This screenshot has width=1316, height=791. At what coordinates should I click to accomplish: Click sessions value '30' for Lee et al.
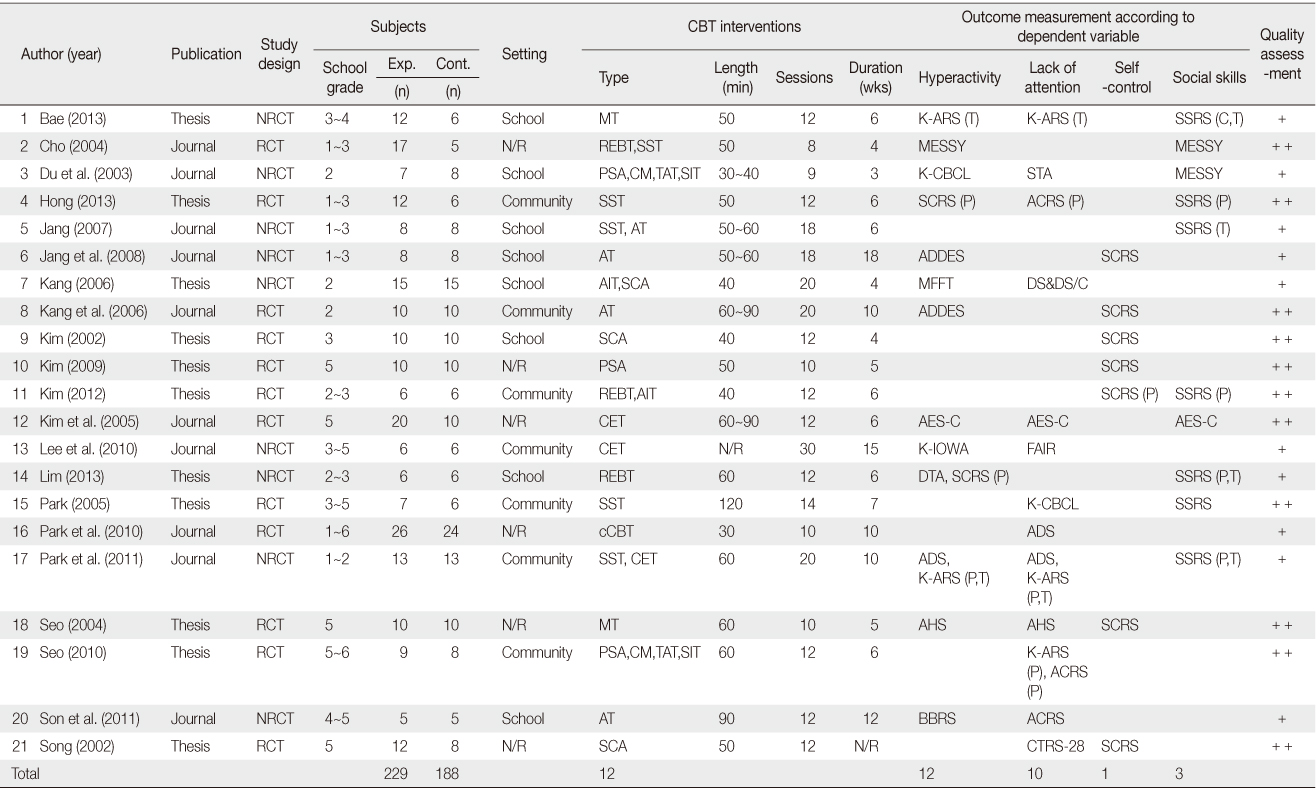point(806,449)
